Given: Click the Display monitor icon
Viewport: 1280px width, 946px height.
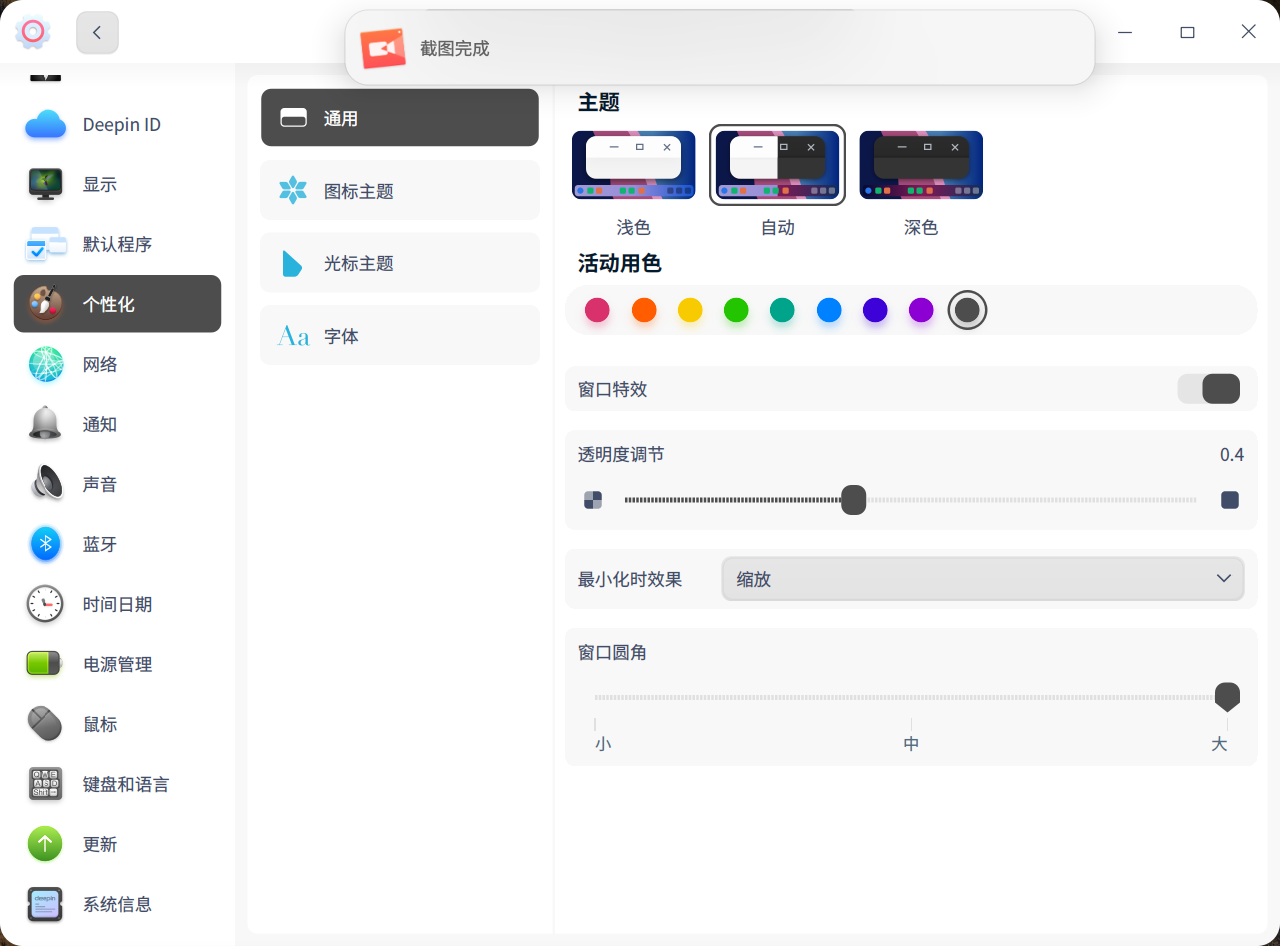Looking at the screenshot, I should 45,184.
